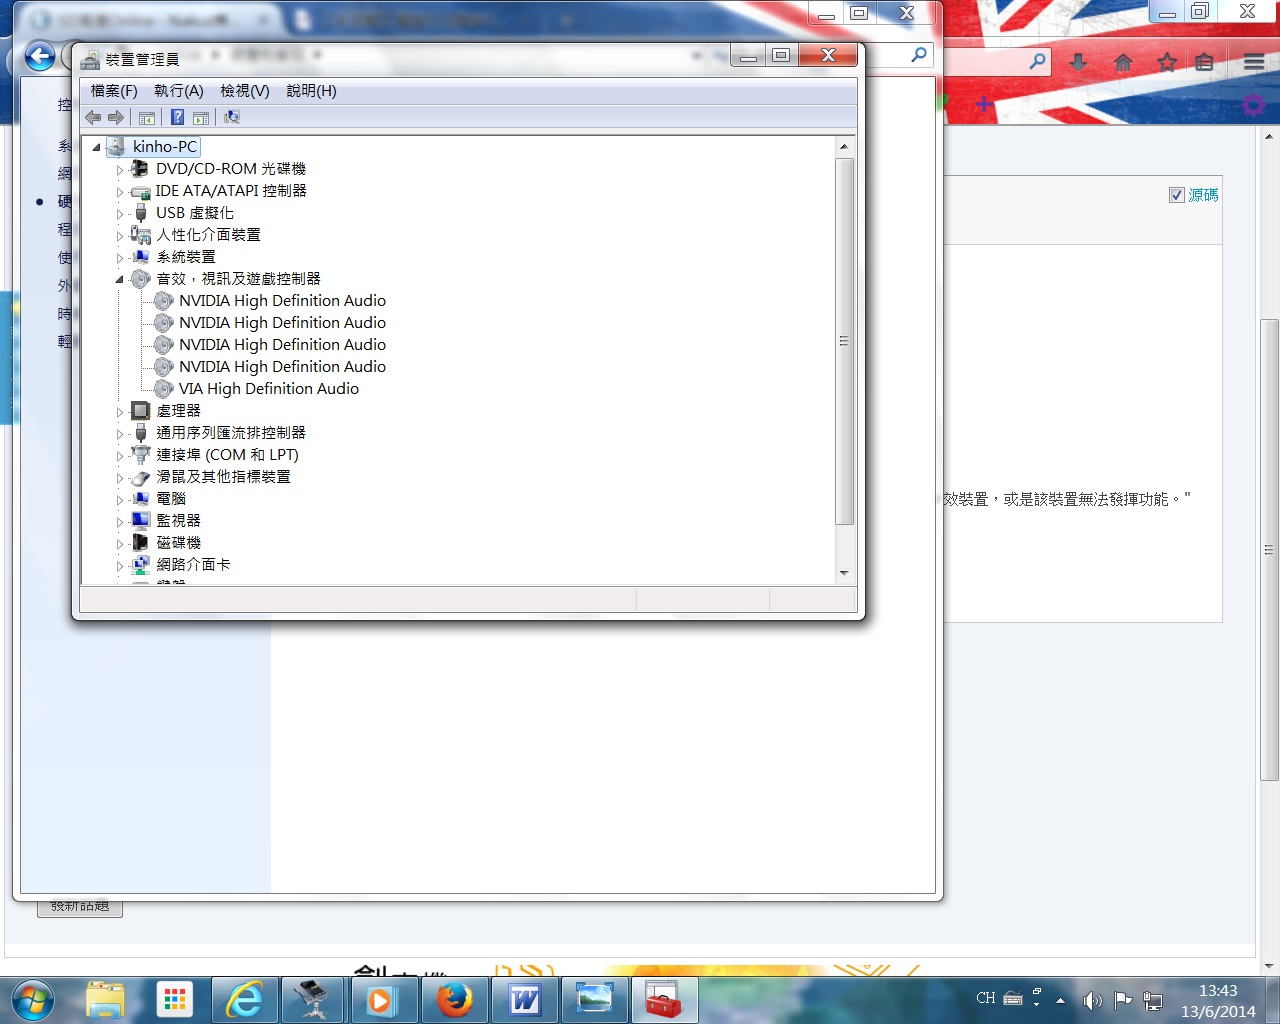Expand the 人性化介面裝置 category
This screenshot has height=1024, width=1280.
tap(120, 236)
